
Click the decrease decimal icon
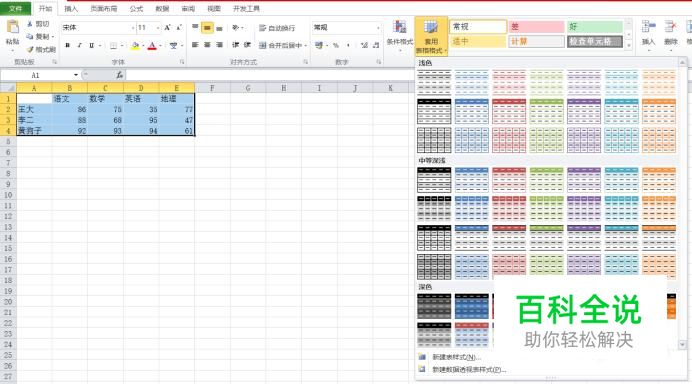(376, 45)
